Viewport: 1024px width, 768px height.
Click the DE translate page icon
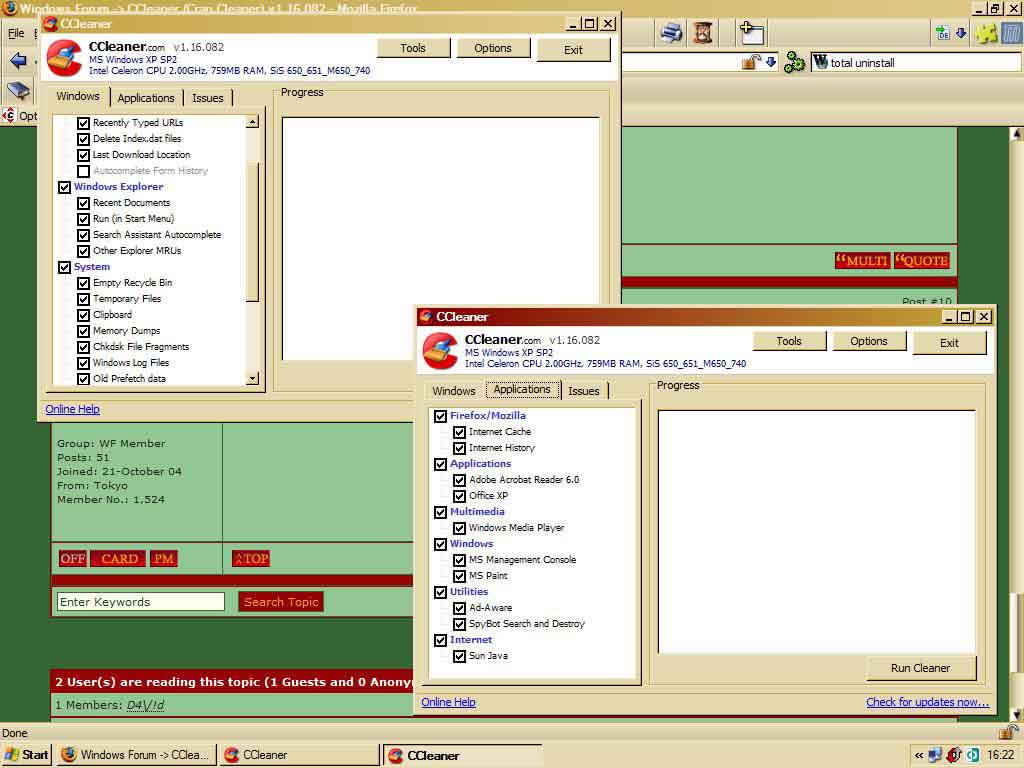942,33
